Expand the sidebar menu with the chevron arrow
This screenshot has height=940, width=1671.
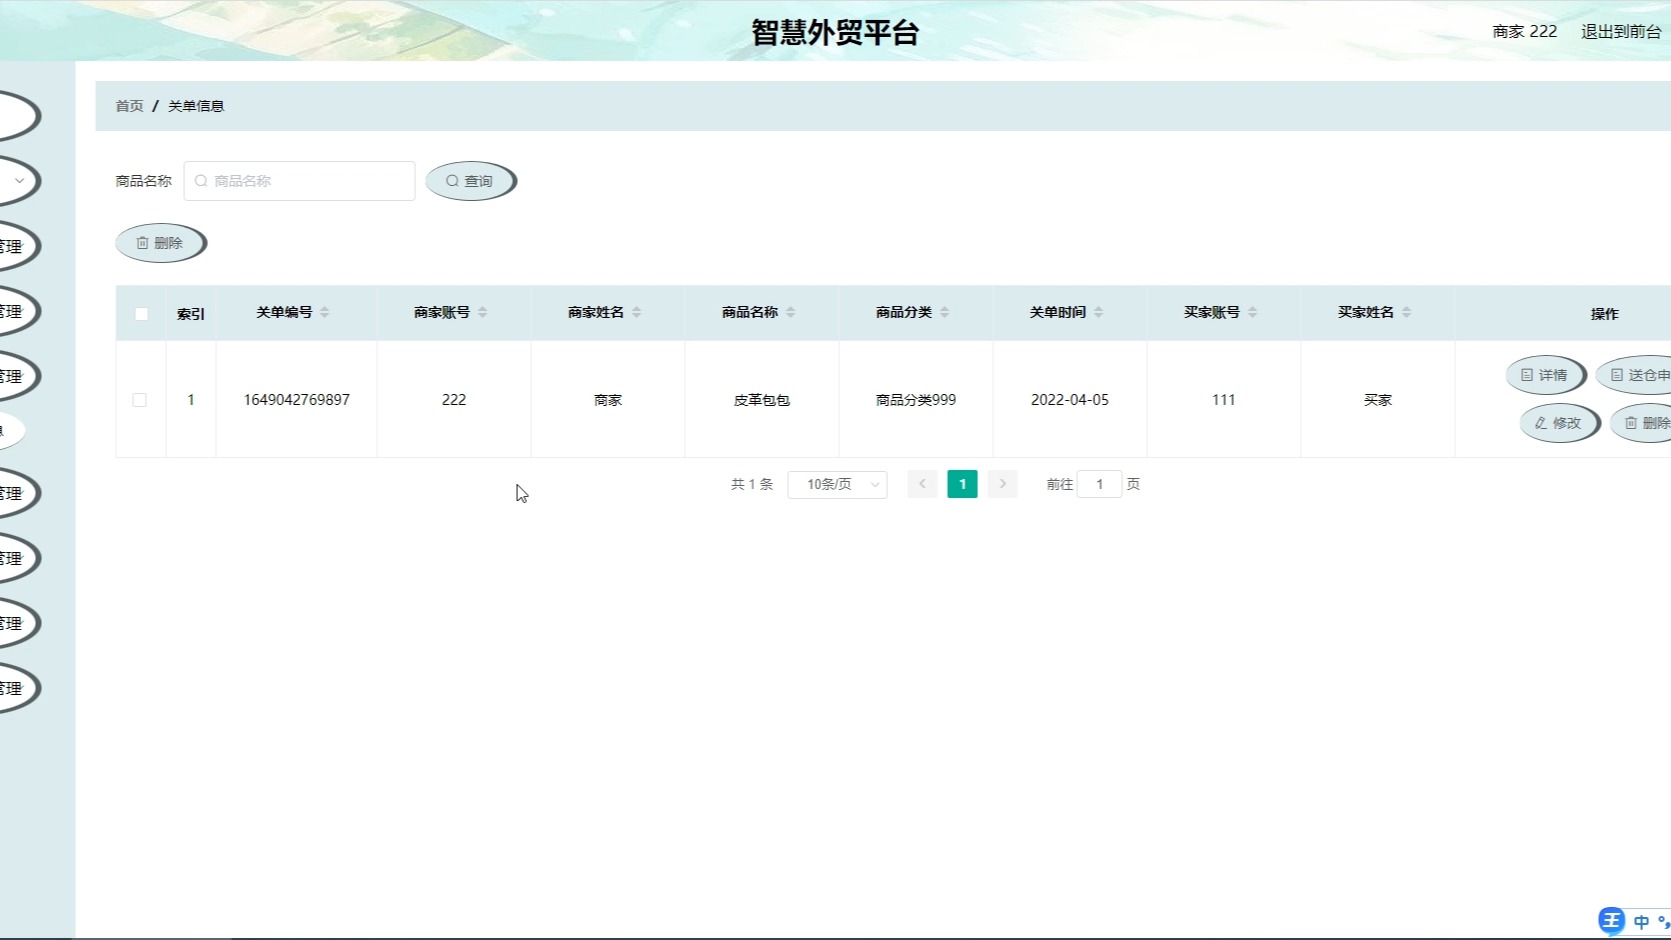point(19,181)
